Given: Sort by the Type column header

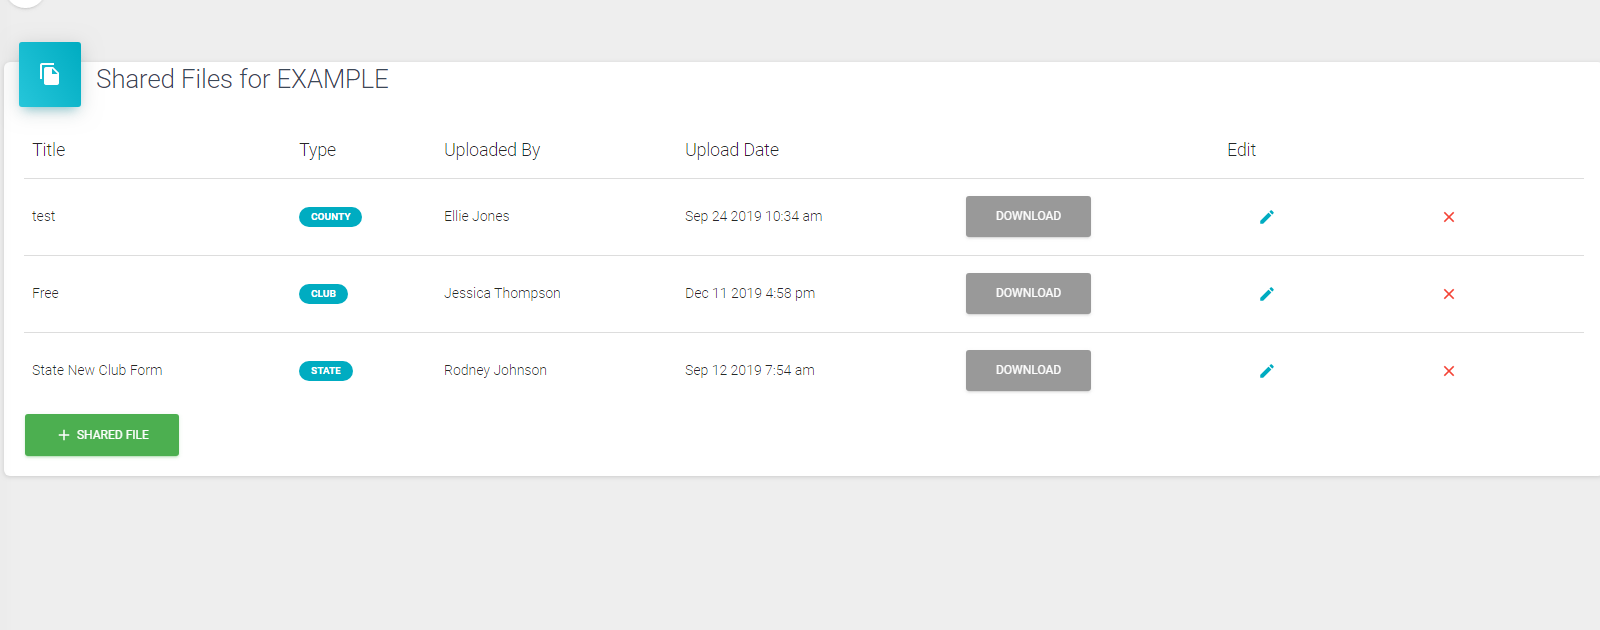Looking at the screenshot, I should [317, 150].
